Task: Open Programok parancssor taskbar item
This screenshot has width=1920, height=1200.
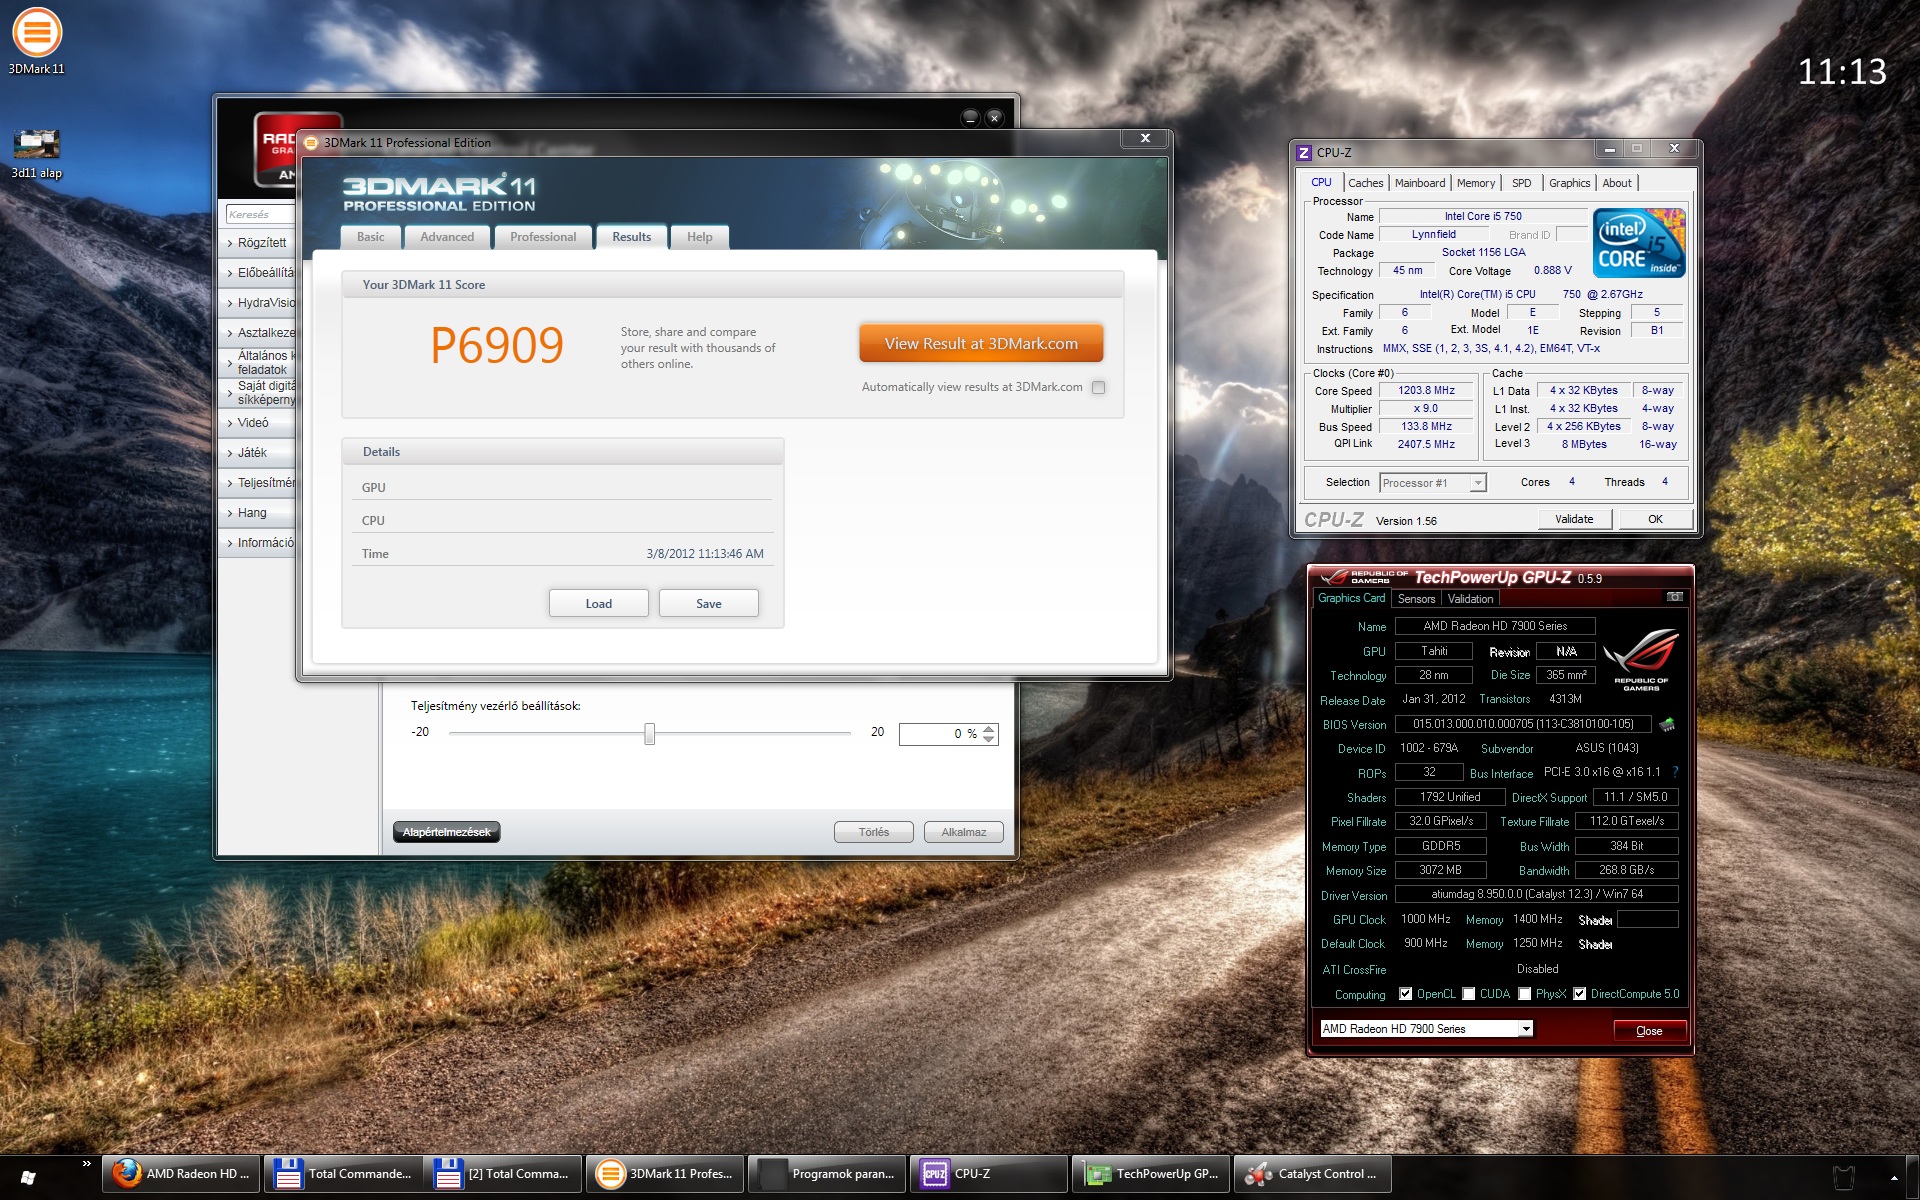Action: tap(828, 1174)
